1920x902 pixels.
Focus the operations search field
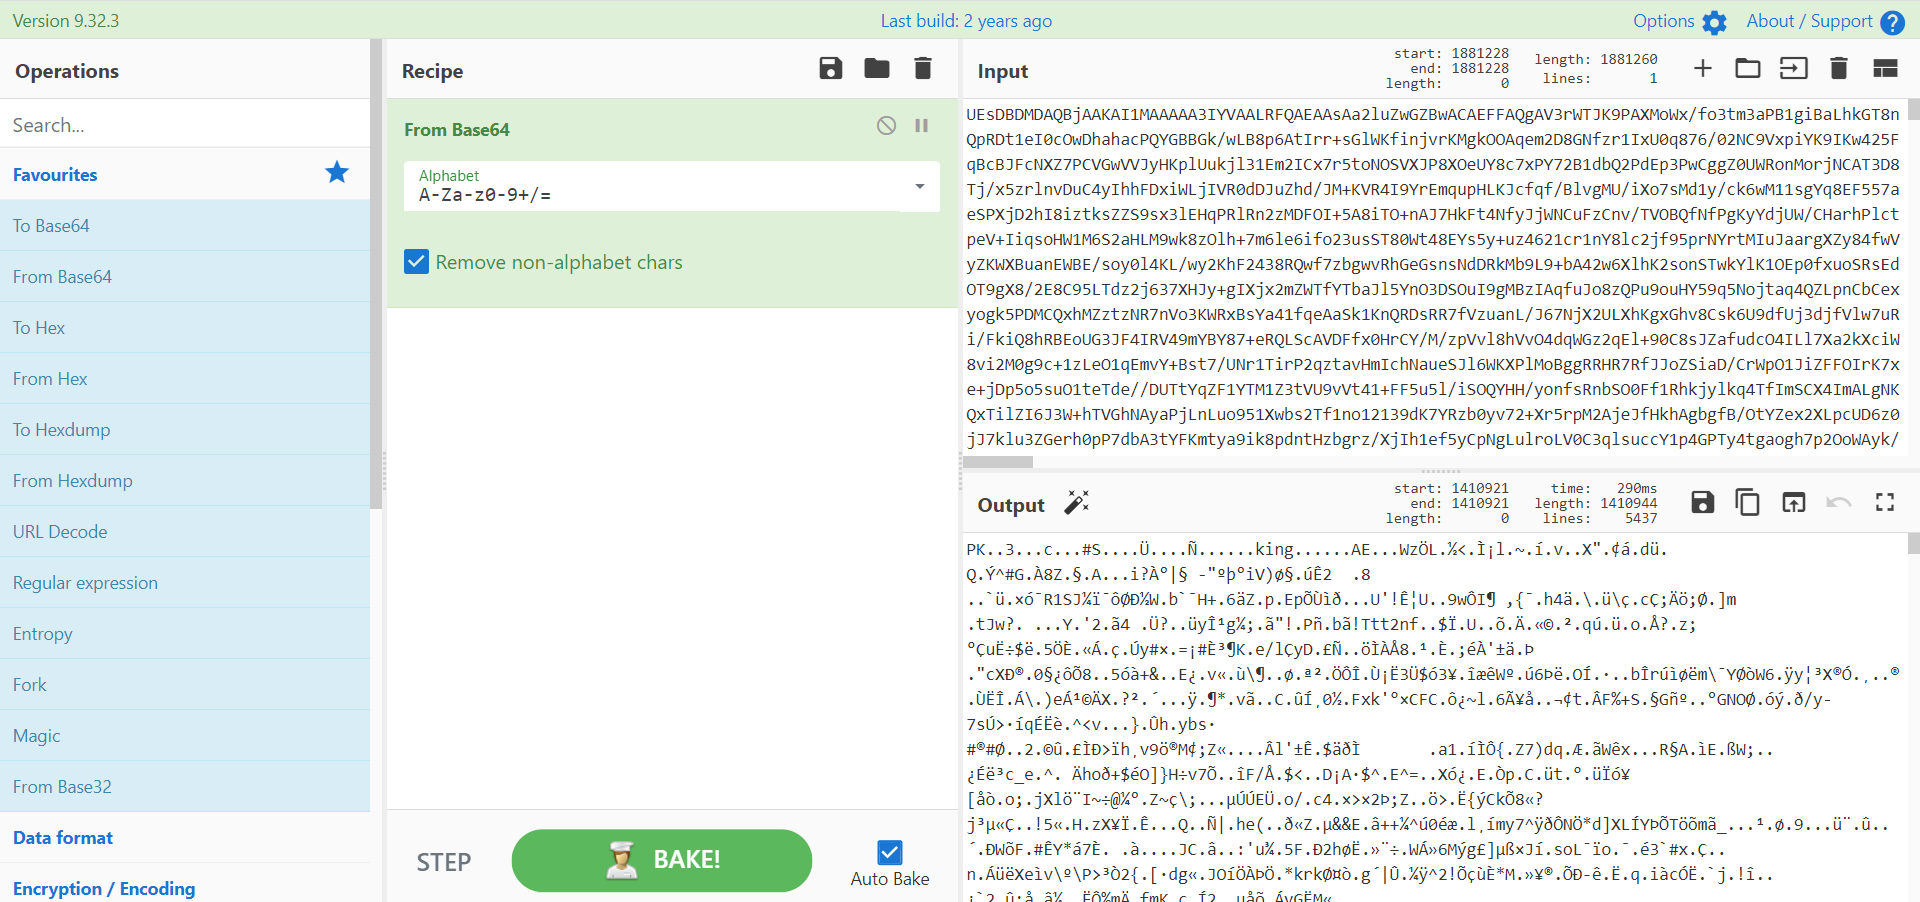pyautogui.click(x=185, y=125)
